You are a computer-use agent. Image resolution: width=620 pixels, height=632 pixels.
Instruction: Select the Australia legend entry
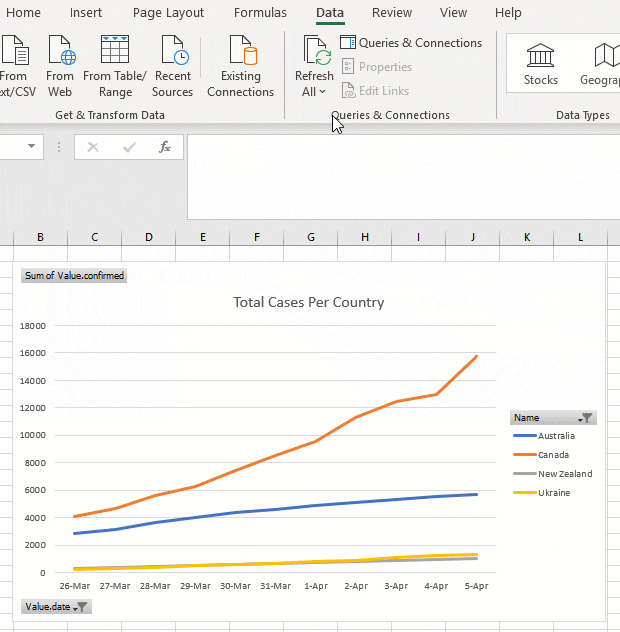click(x=544, y=436)
